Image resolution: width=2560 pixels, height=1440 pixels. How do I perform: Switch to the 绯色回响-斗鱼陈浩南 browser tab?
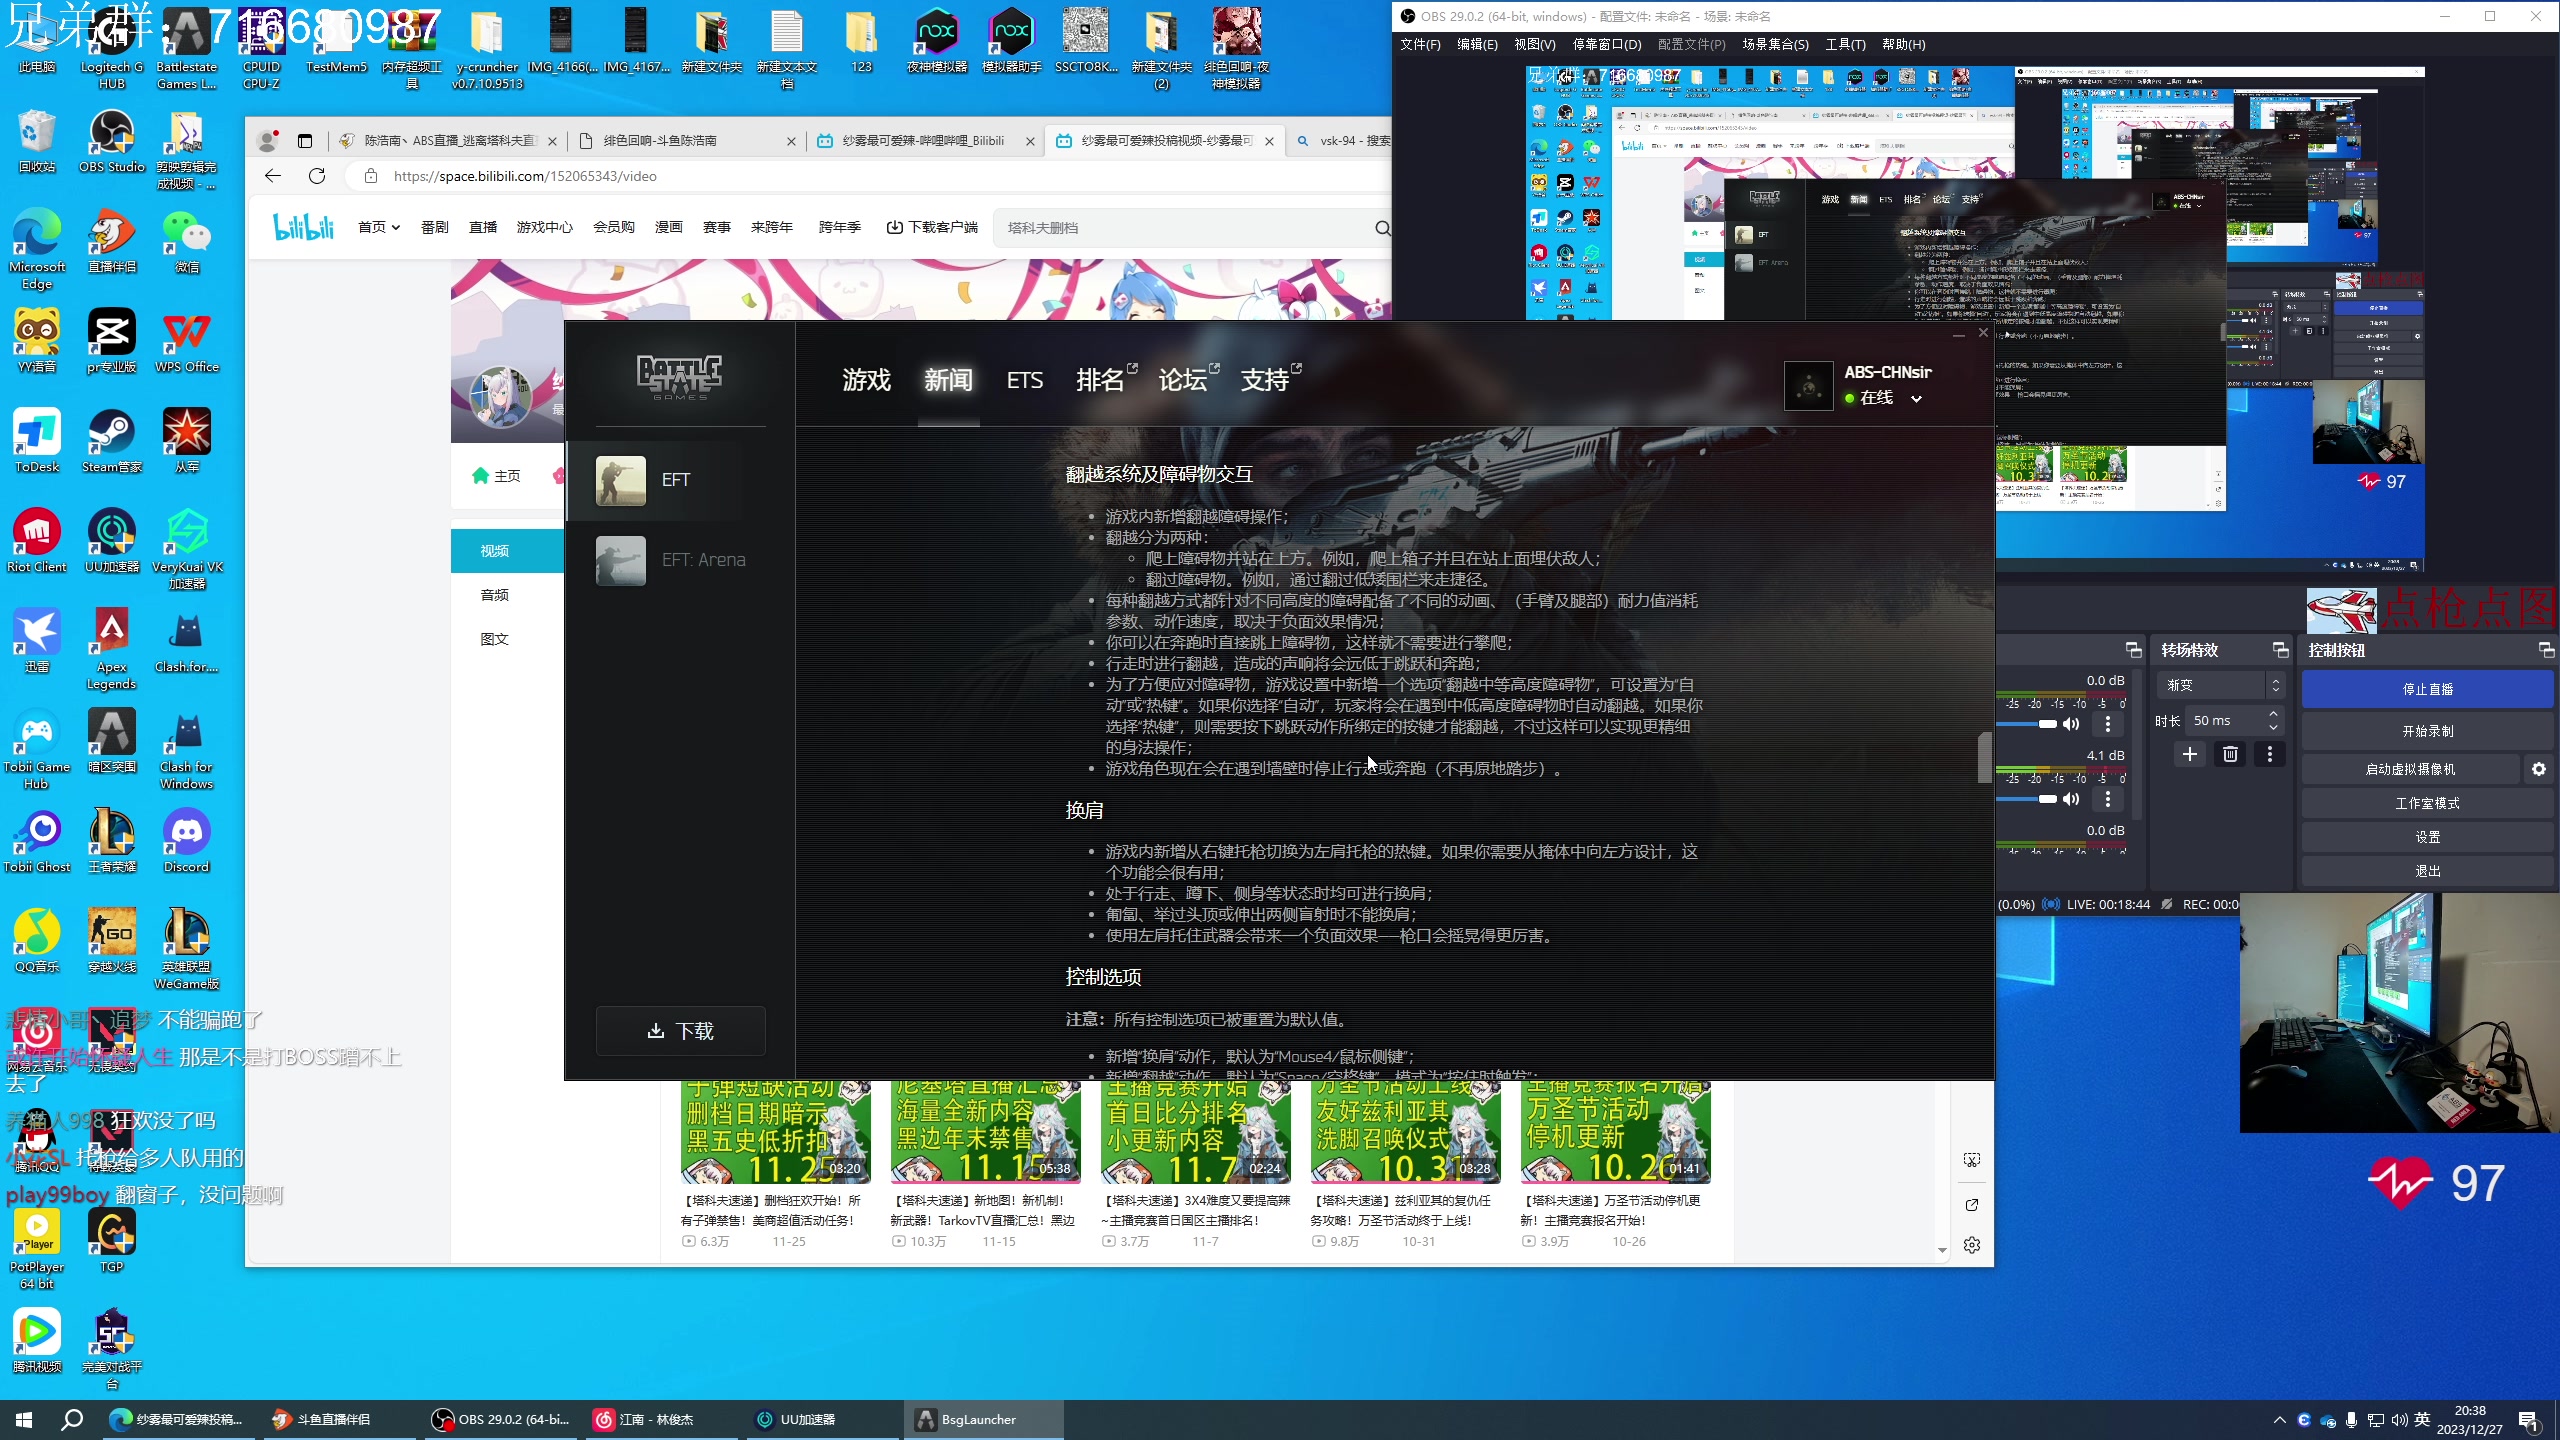tap(688, 141)
